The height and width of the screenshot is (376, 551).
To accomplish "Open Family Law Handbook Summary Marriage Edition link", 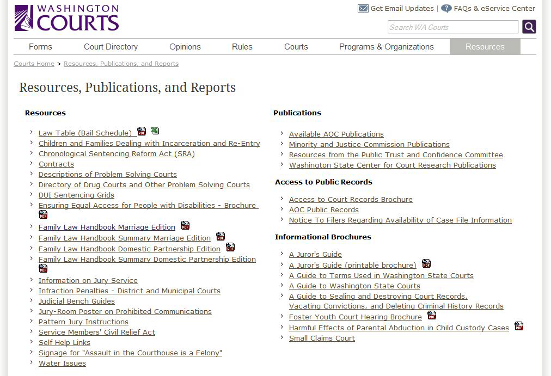I will click(124, 238).
